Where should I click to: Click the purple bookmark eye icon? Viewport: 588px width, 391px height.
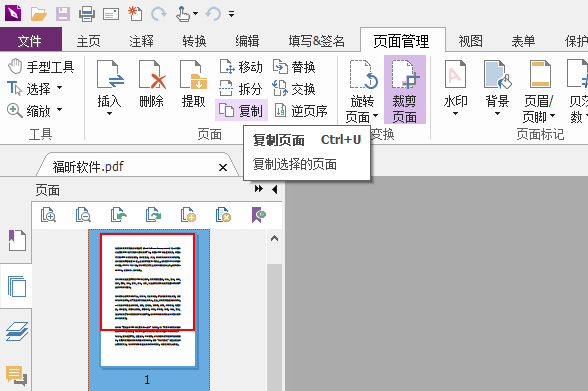pyautogui.click(x=258, y=215)
